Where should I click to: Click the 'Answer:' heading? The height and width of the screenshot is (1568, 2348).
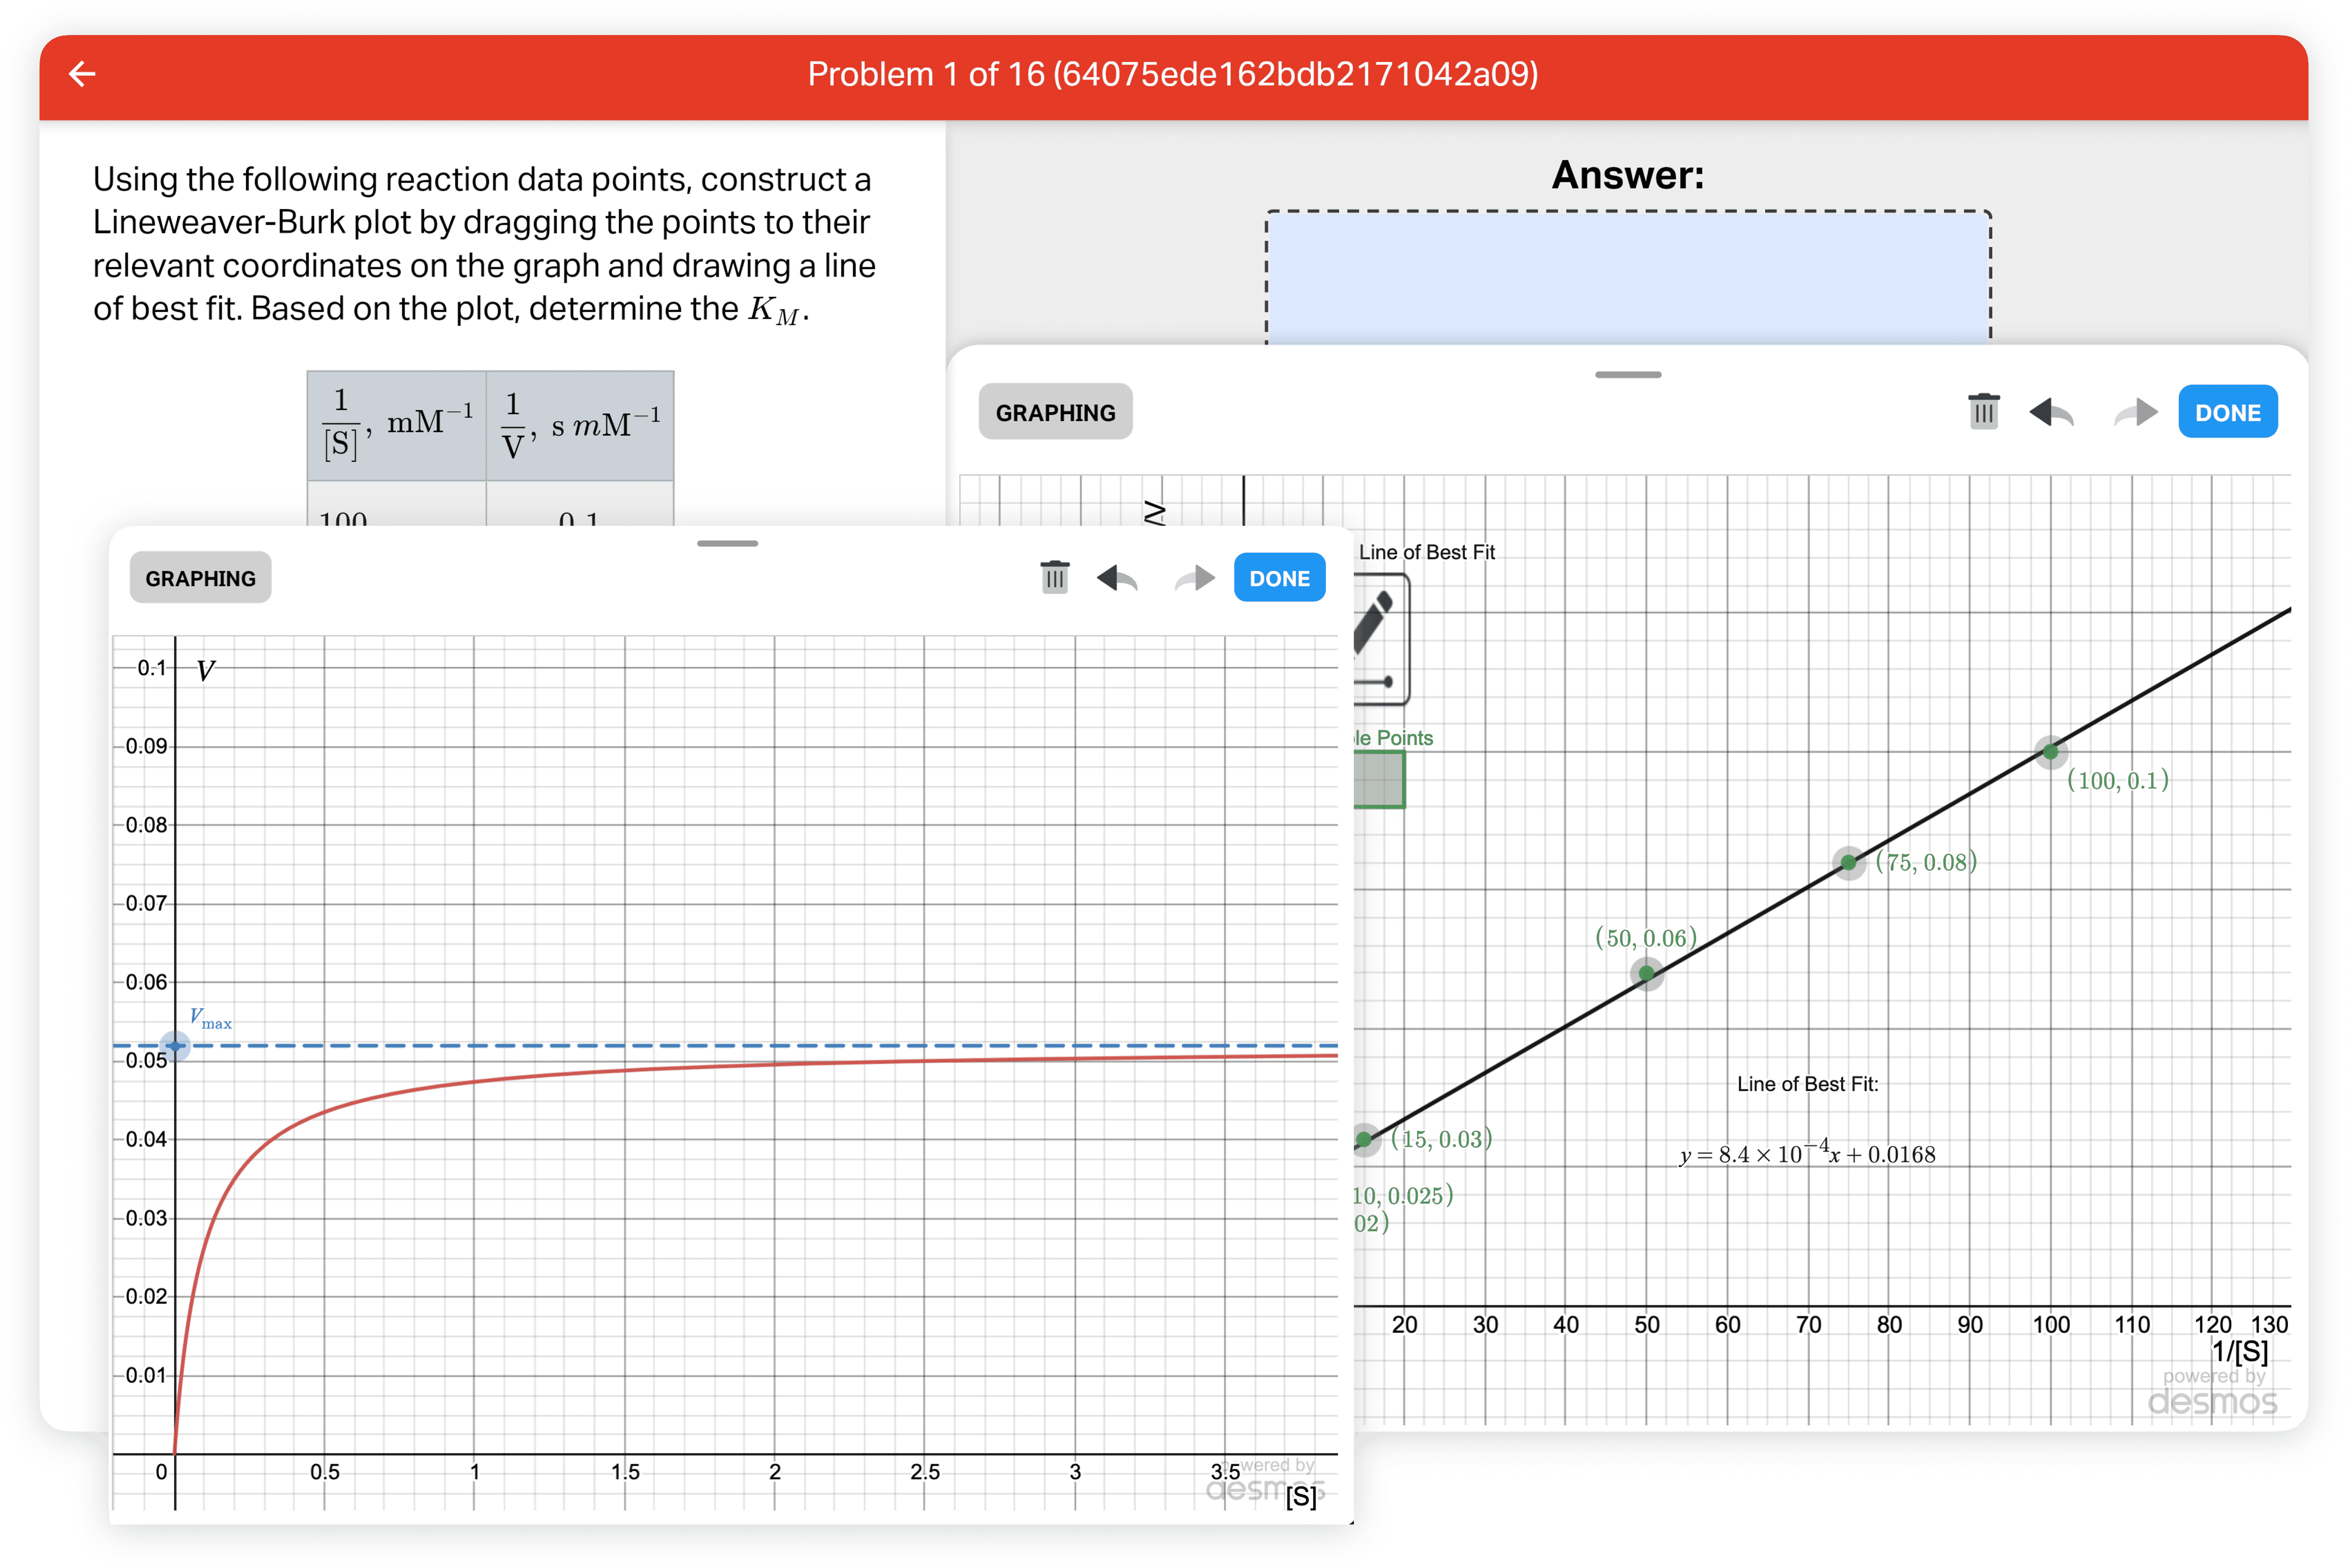click(x=1628, y=175)
